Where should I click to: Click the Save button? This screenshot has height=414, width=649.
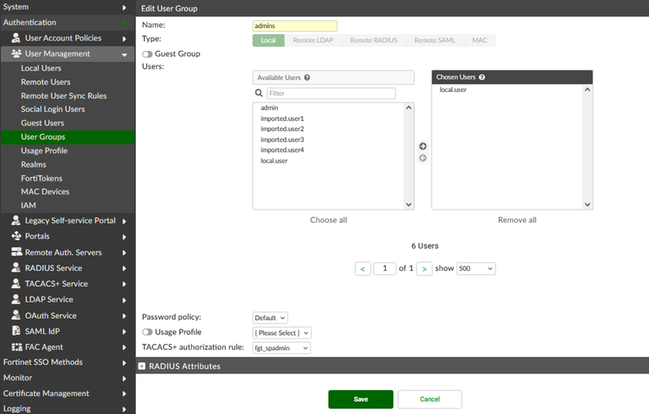[x=361, y=399]
